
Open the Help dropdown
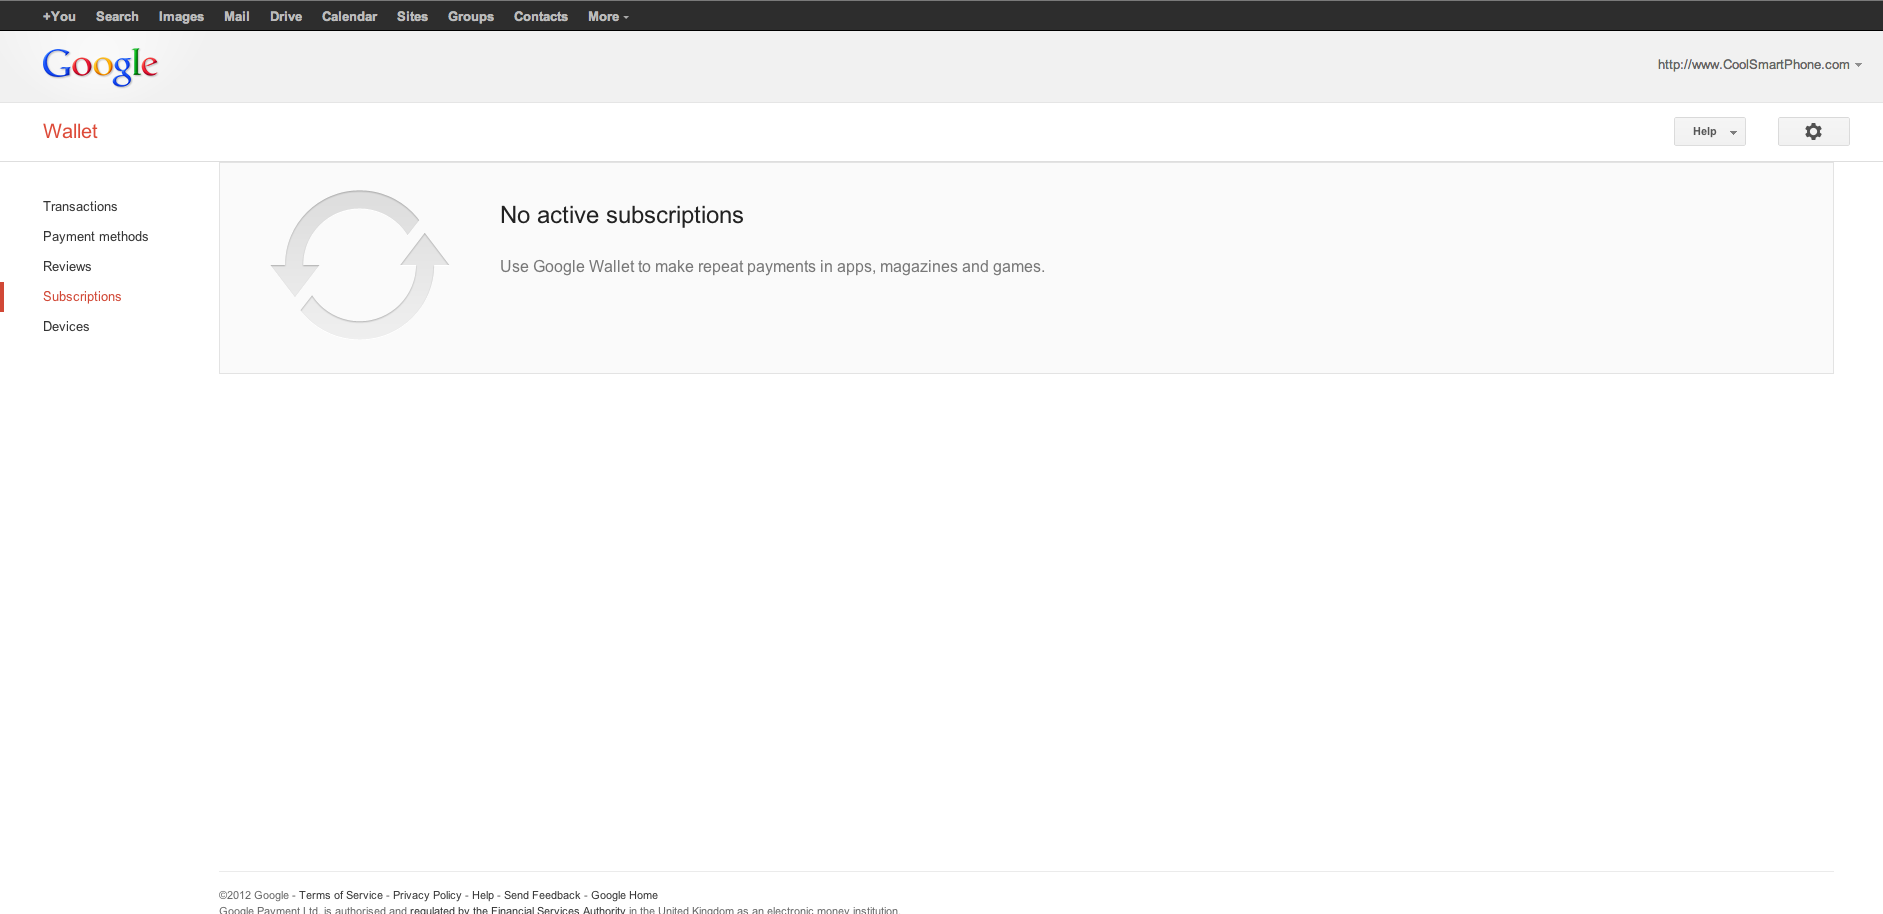click(x=1709, y=131)
